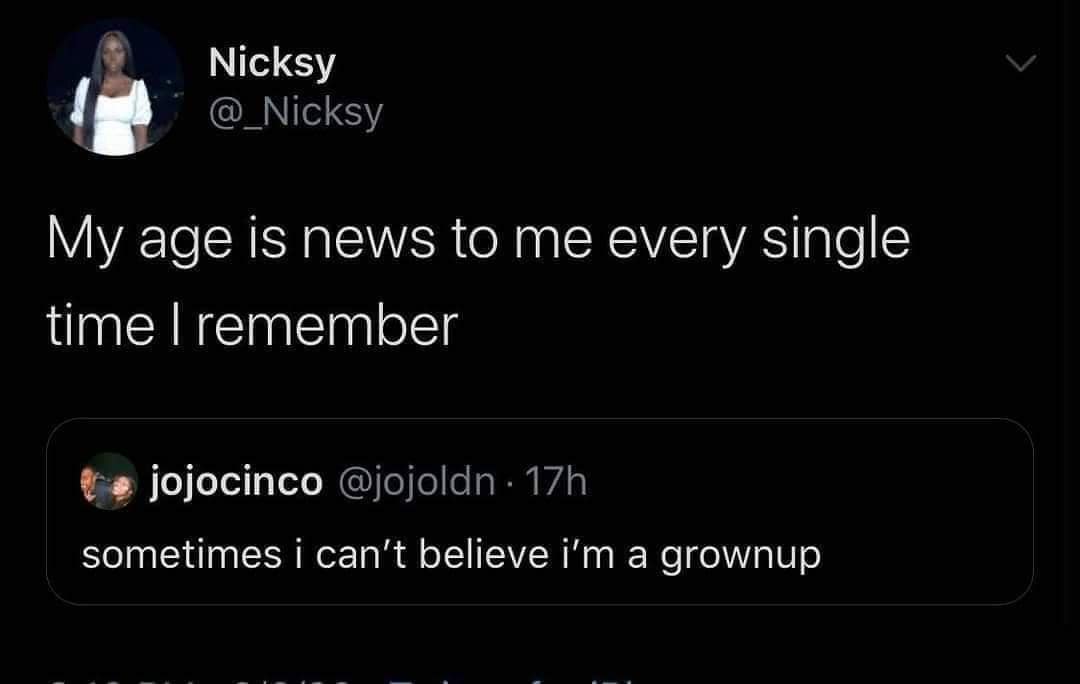Click the quoted text about being a grownup
Image resolution: width=1080 pixels, height=684 pixels.
click(x=451, y=553)
